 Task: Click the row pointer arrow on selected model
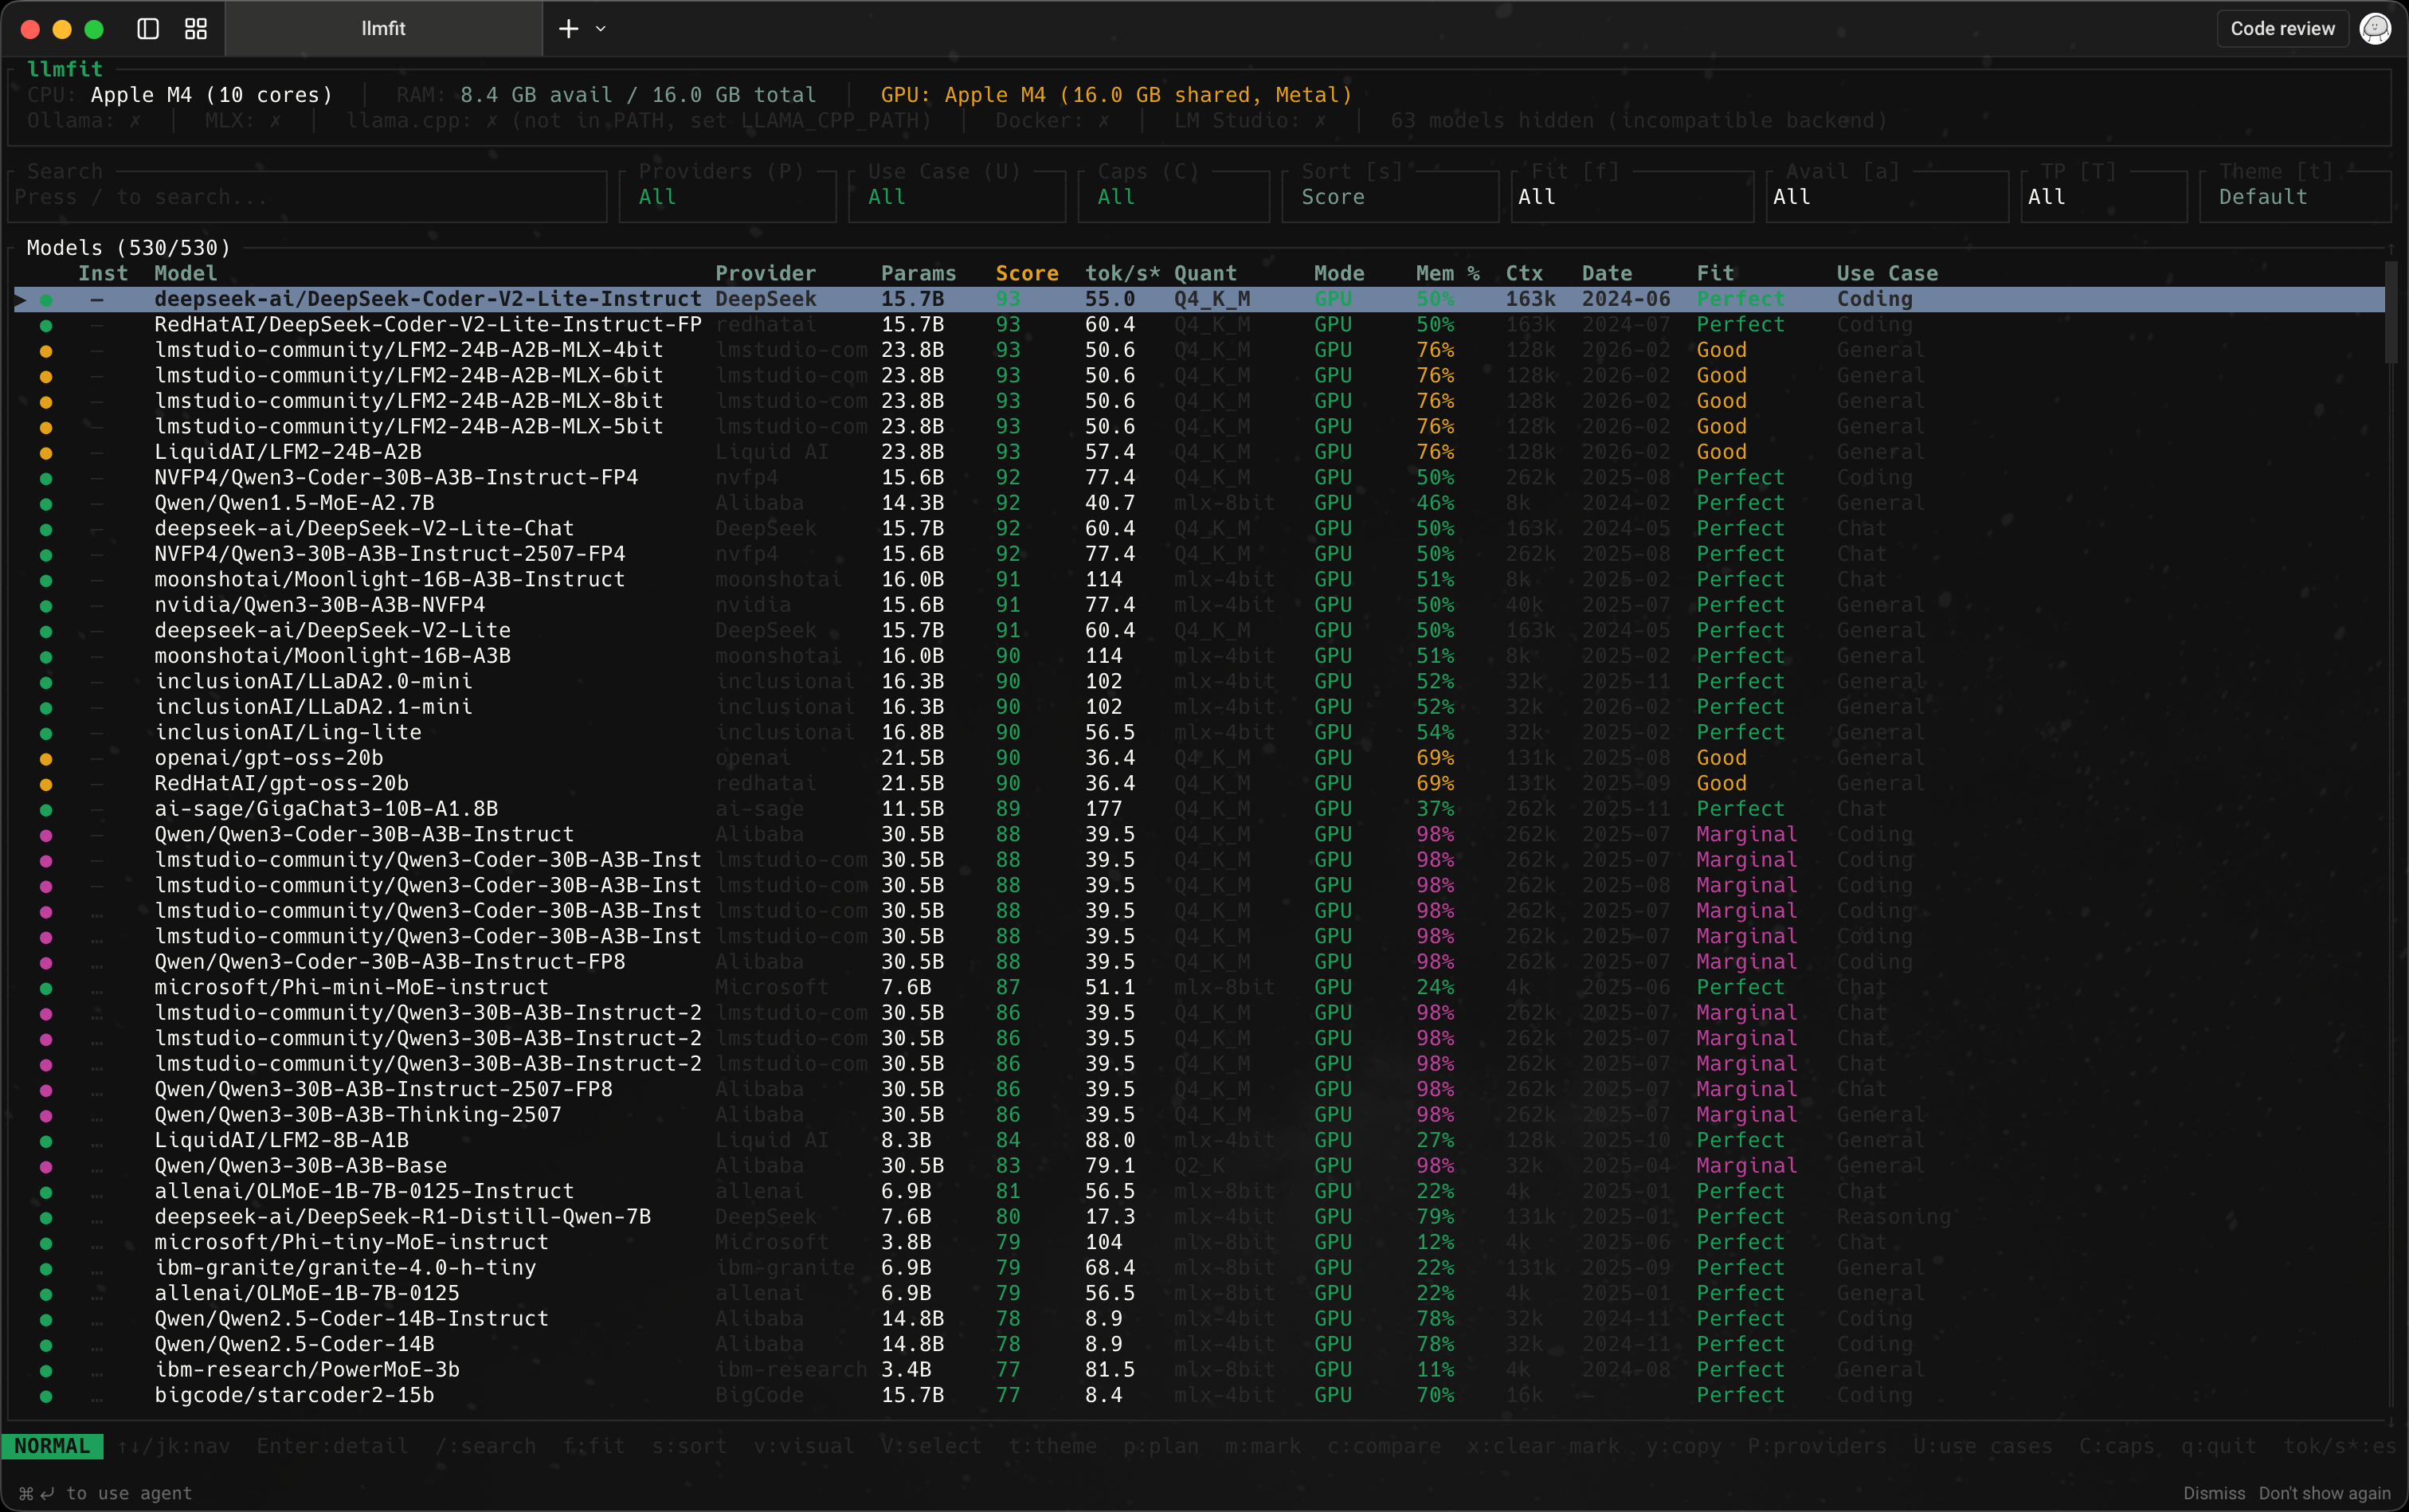pyautogui.click(x=21, y=300)
